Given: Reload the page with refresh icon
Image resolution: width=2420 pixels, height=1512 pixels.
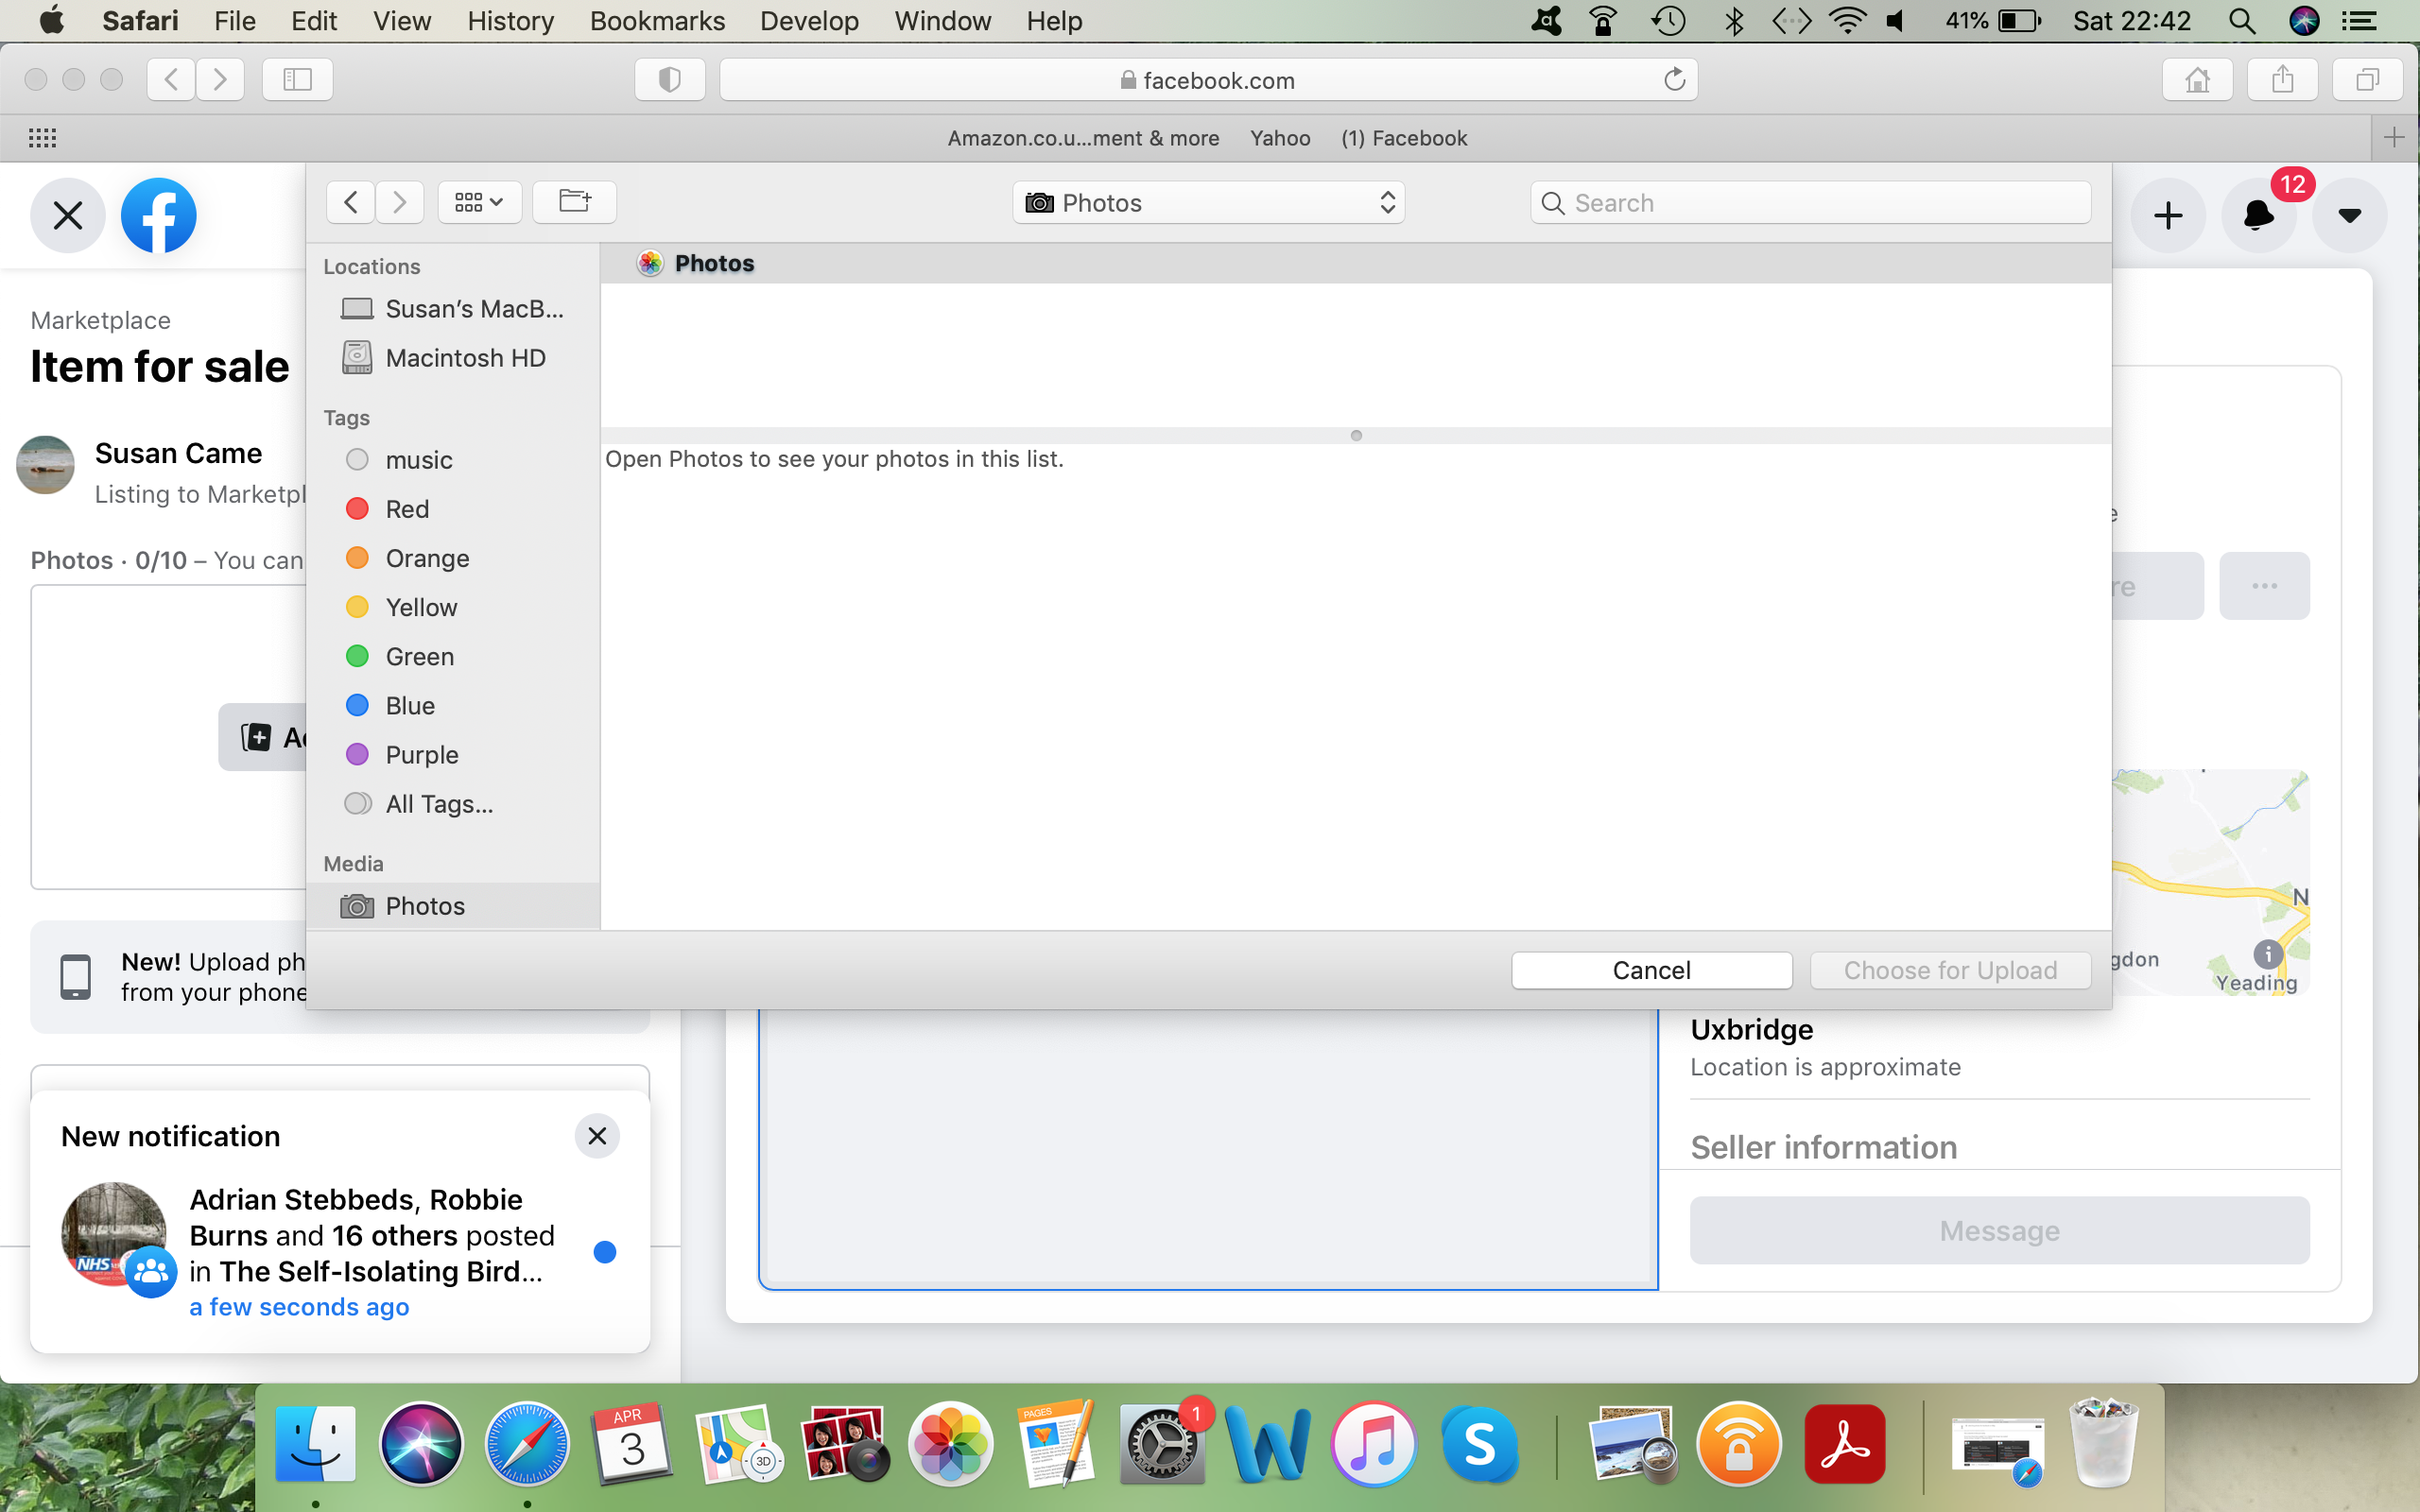Looking at the screenshot, I should pyautogui.click(x=1674, y=80).
